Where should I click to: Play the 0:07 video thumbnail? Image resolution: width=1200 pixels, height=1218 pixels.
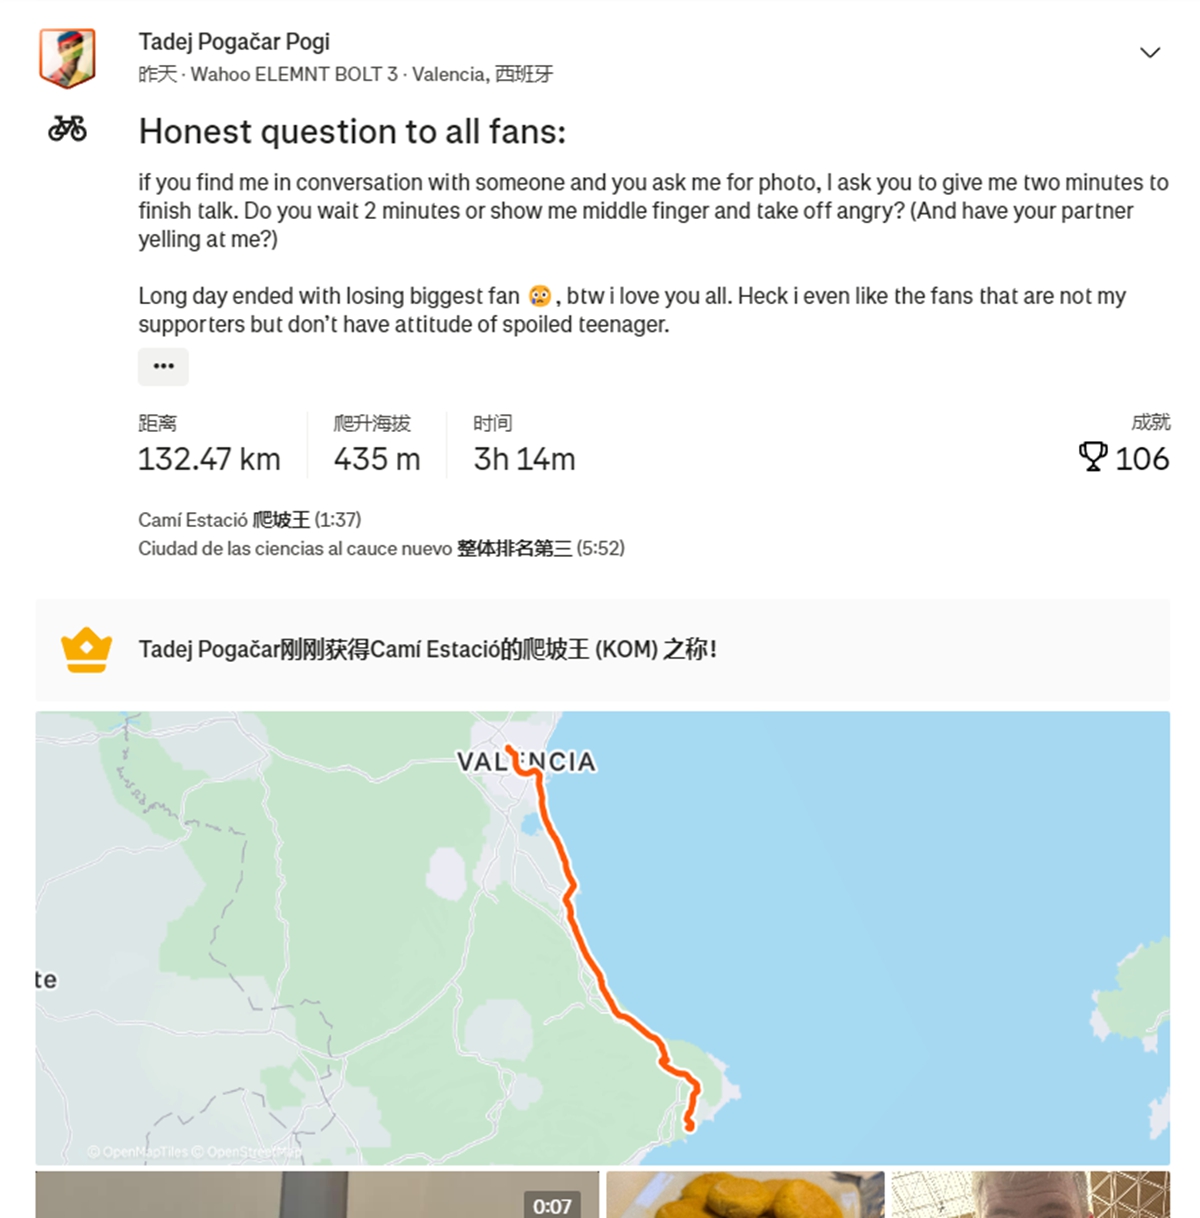317,1195
